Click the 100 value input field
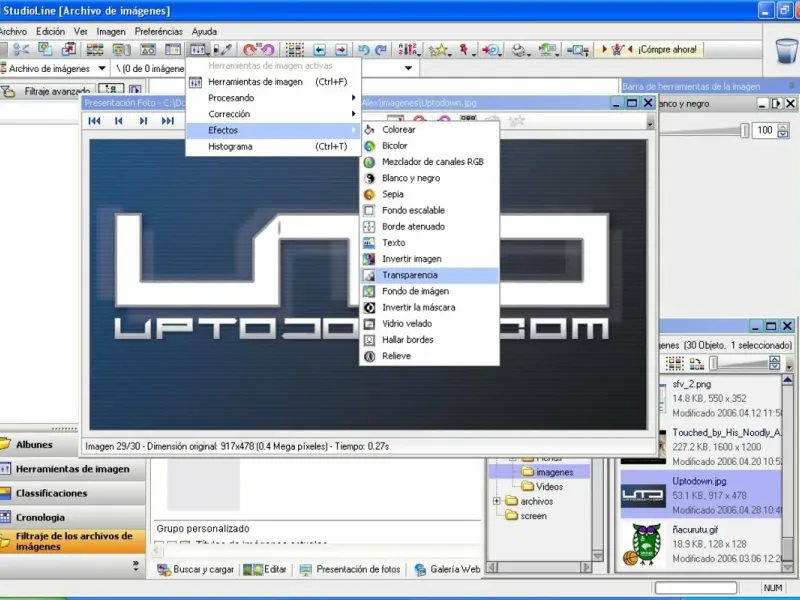 coord(764,130)
